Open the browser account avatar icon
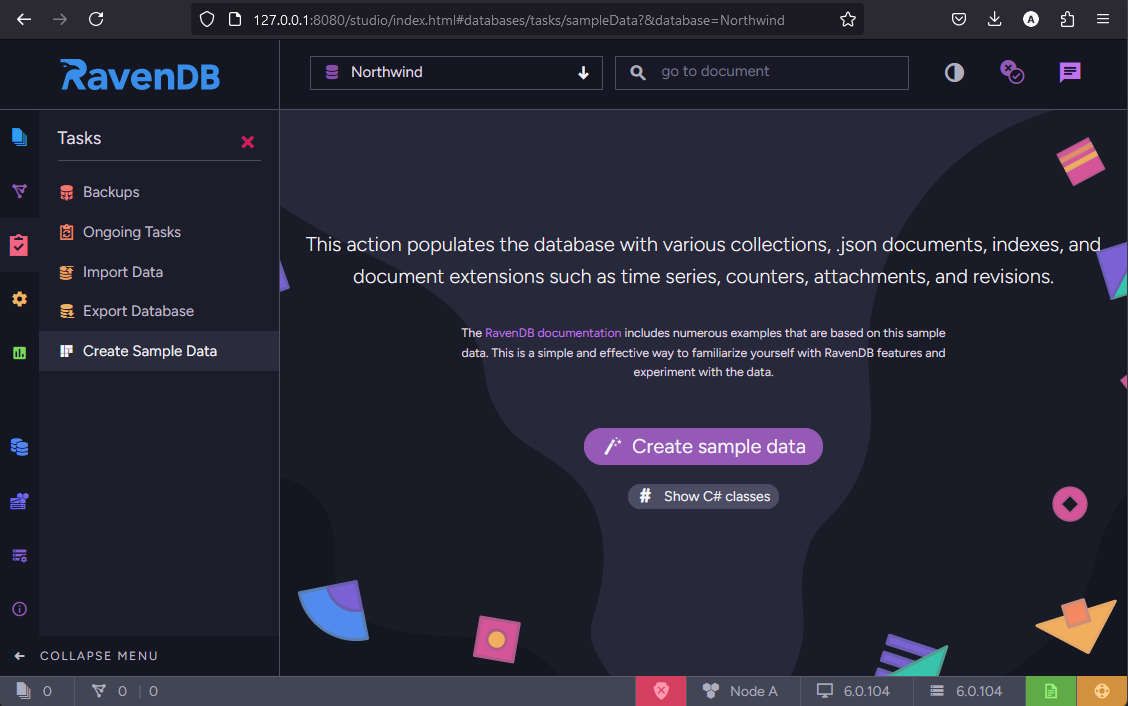The width and height of the screenshot is (1128, 706). 1031,19
